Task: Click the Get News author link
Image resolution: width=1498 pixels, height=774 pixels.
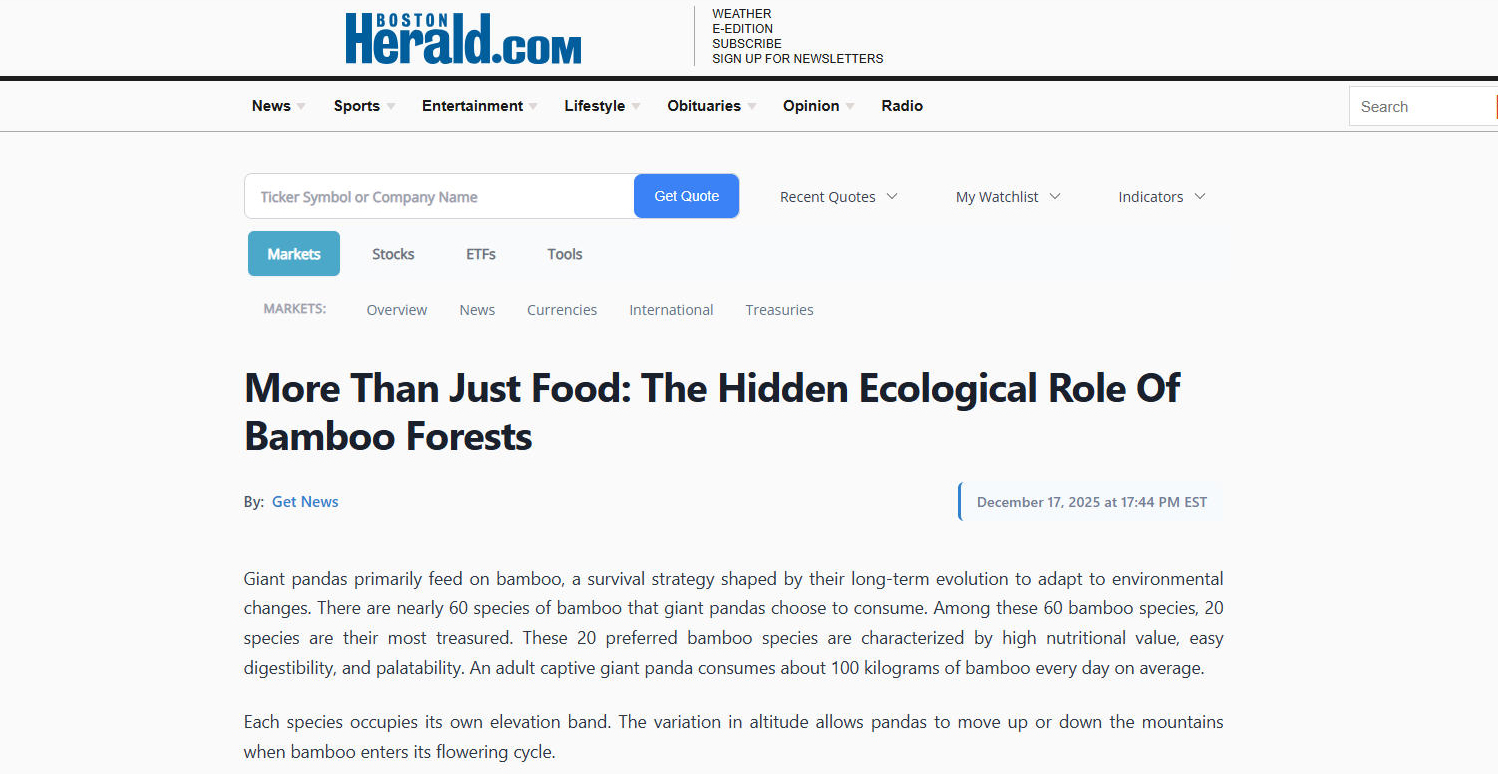Action: coord(305,502)
